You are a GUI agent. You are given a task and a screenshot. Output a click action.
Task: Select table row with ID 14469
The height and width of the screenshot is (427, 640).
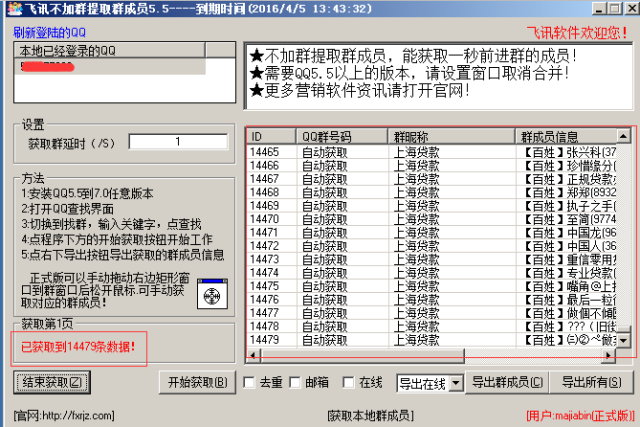[x=432, y=206]
